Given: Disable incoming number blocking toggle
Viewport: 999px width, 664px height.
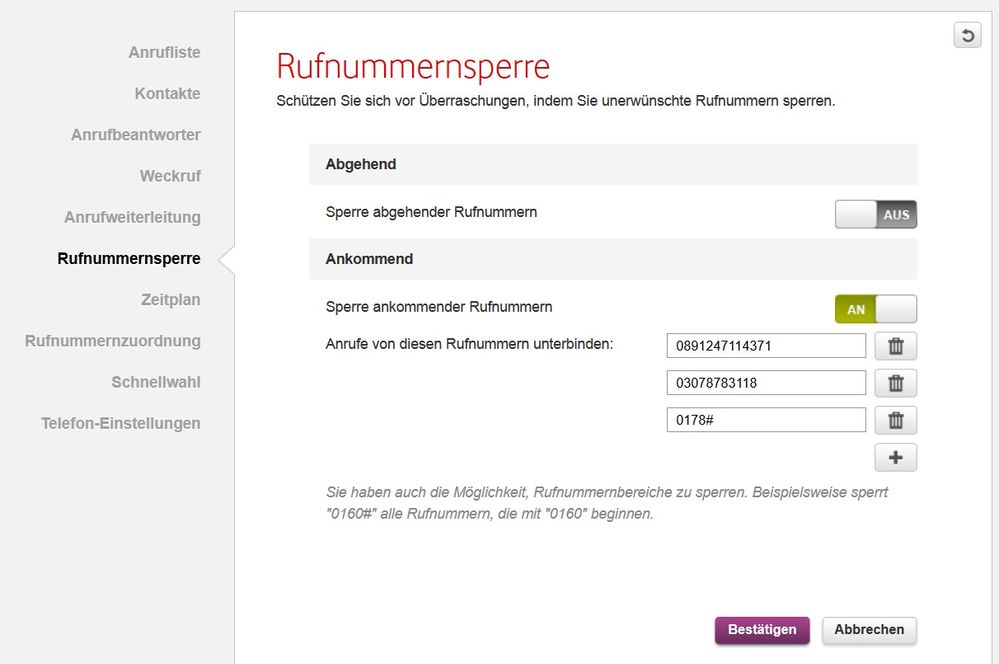Looking at the screenshot, I should pos(875,309).
